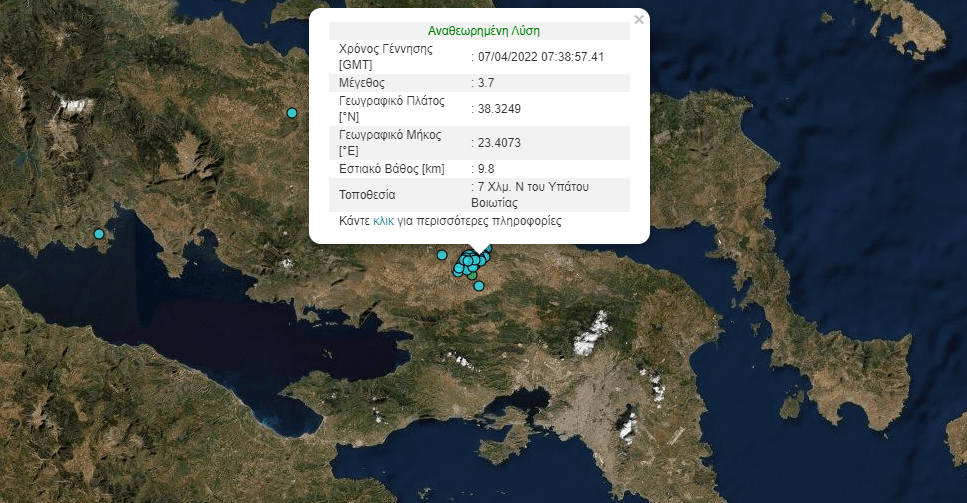The height and width of the screenshot is (503, 967).
Task: Click the 'Μέγεθος' label
Action: [x=362, y=83]
